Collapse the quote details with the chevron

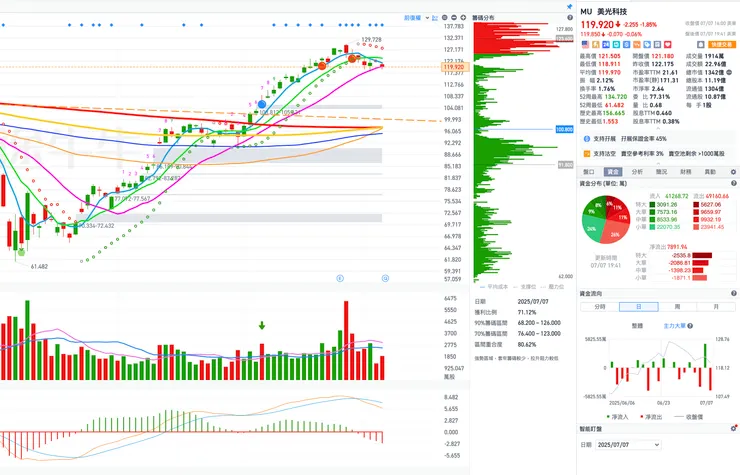(657, 128)
